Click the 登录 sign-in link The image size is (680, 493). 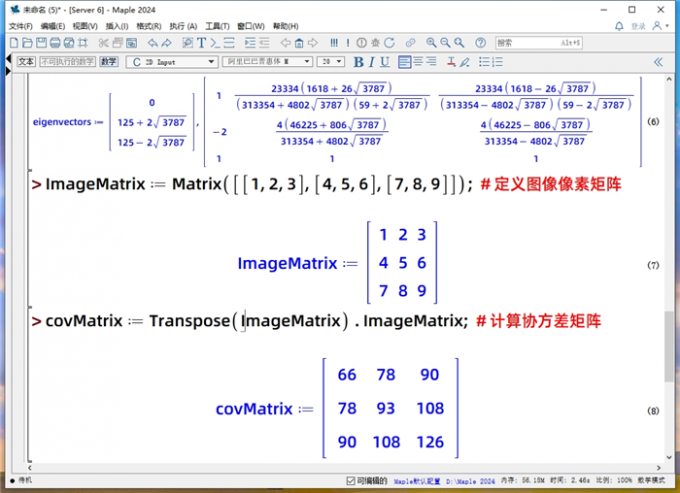coord(638,26)
